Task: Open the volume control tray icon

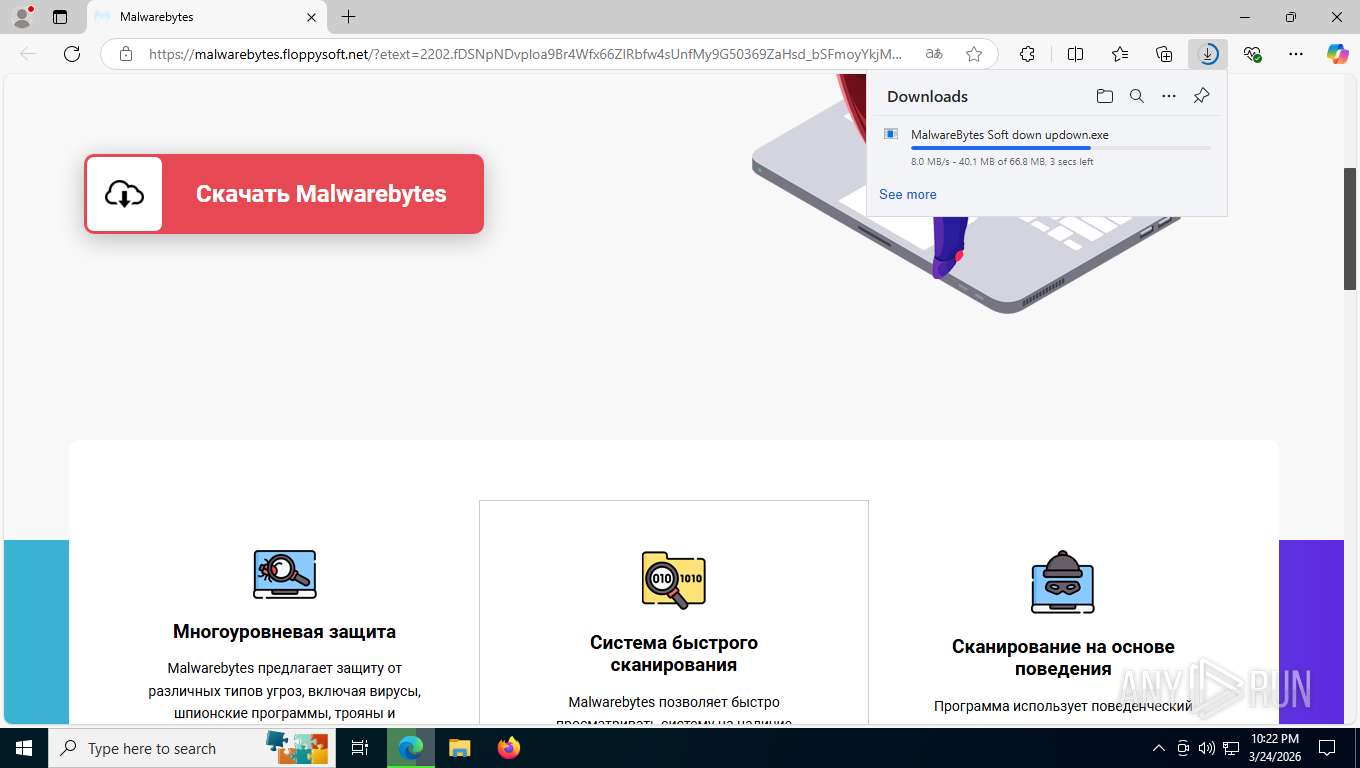Action: coord(1206,748)
